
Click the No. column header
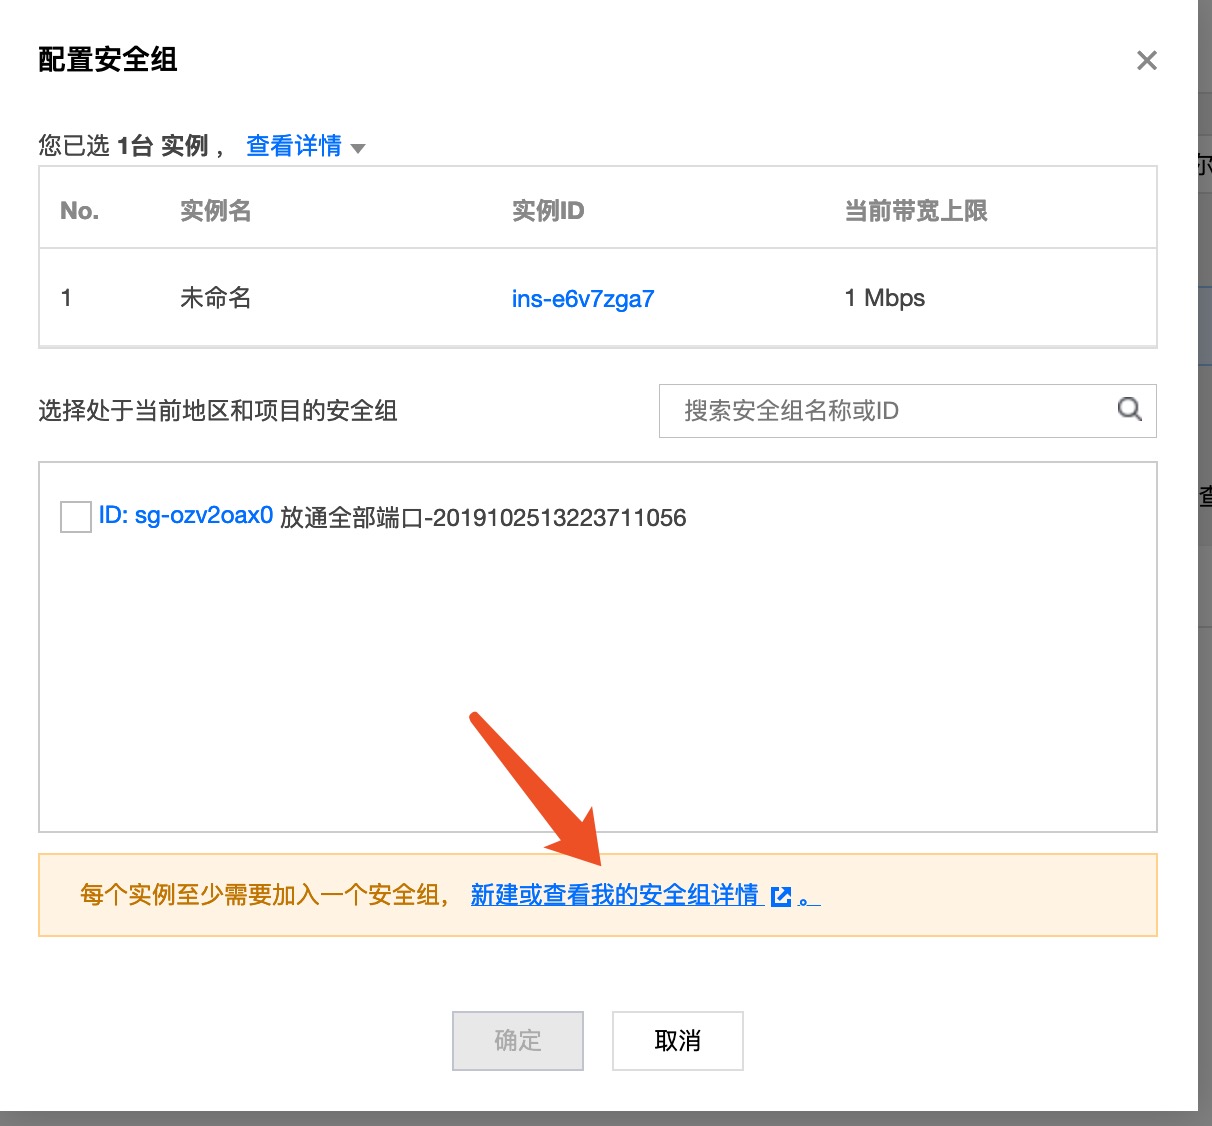click(79, 211)
